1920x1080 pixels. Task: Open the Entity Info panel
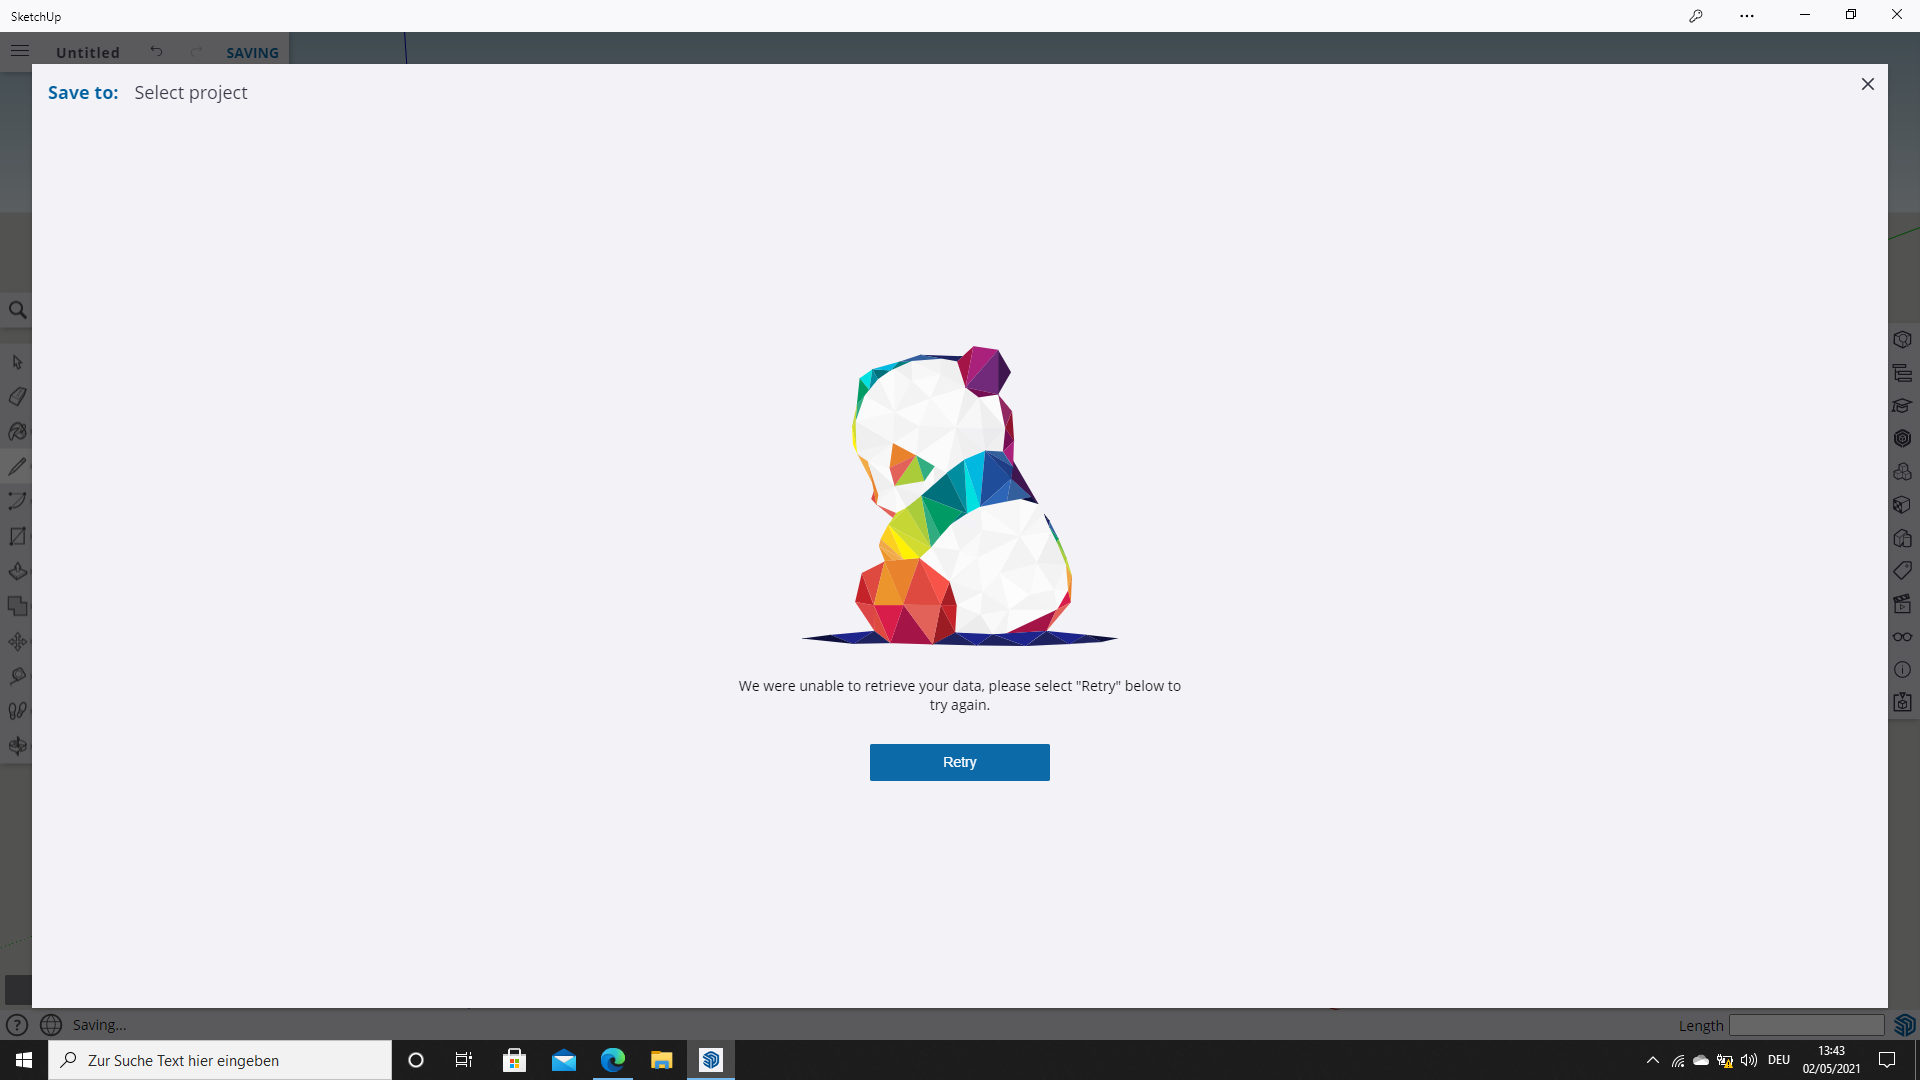[1902, 670]
